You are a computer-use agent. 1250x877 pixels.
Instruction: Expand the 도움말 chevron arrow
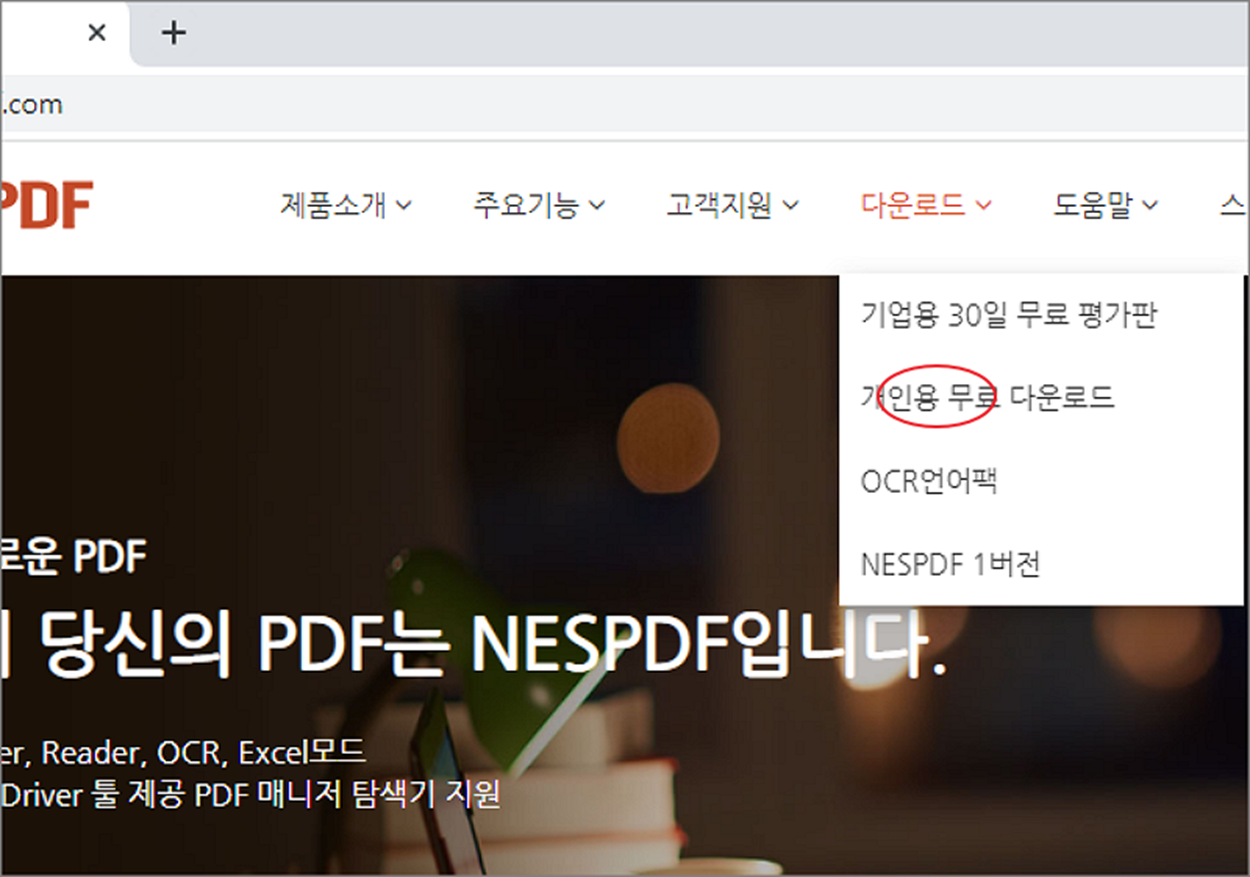point(1150,206)
